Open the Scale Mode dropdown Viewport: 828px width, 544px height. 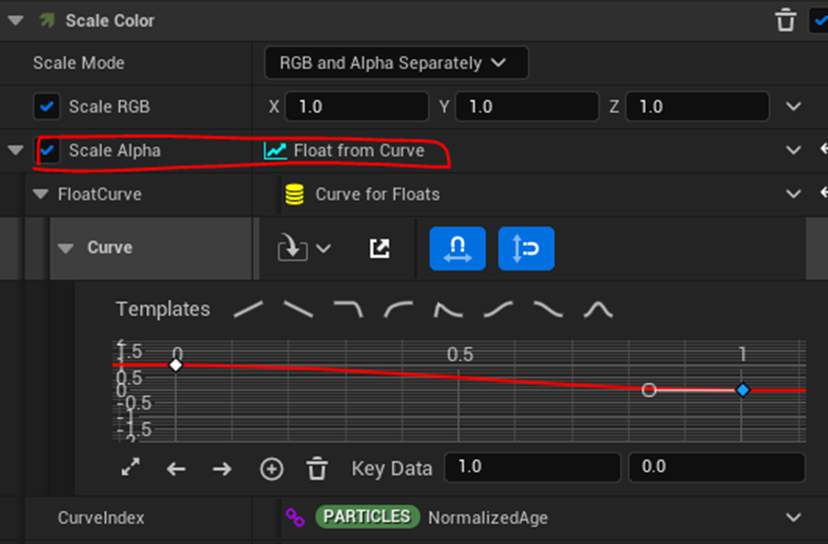(x=396, y=63)
